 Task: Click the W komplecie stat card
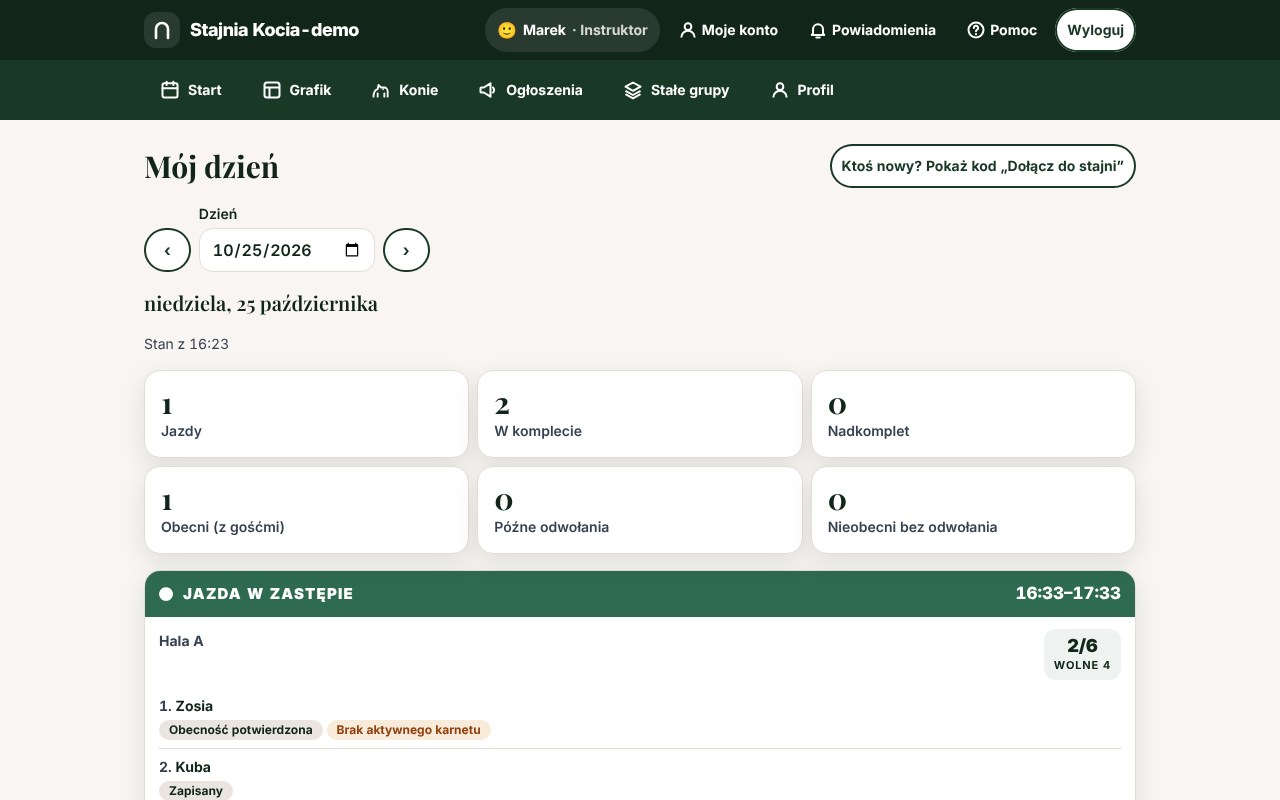(640, 414)
